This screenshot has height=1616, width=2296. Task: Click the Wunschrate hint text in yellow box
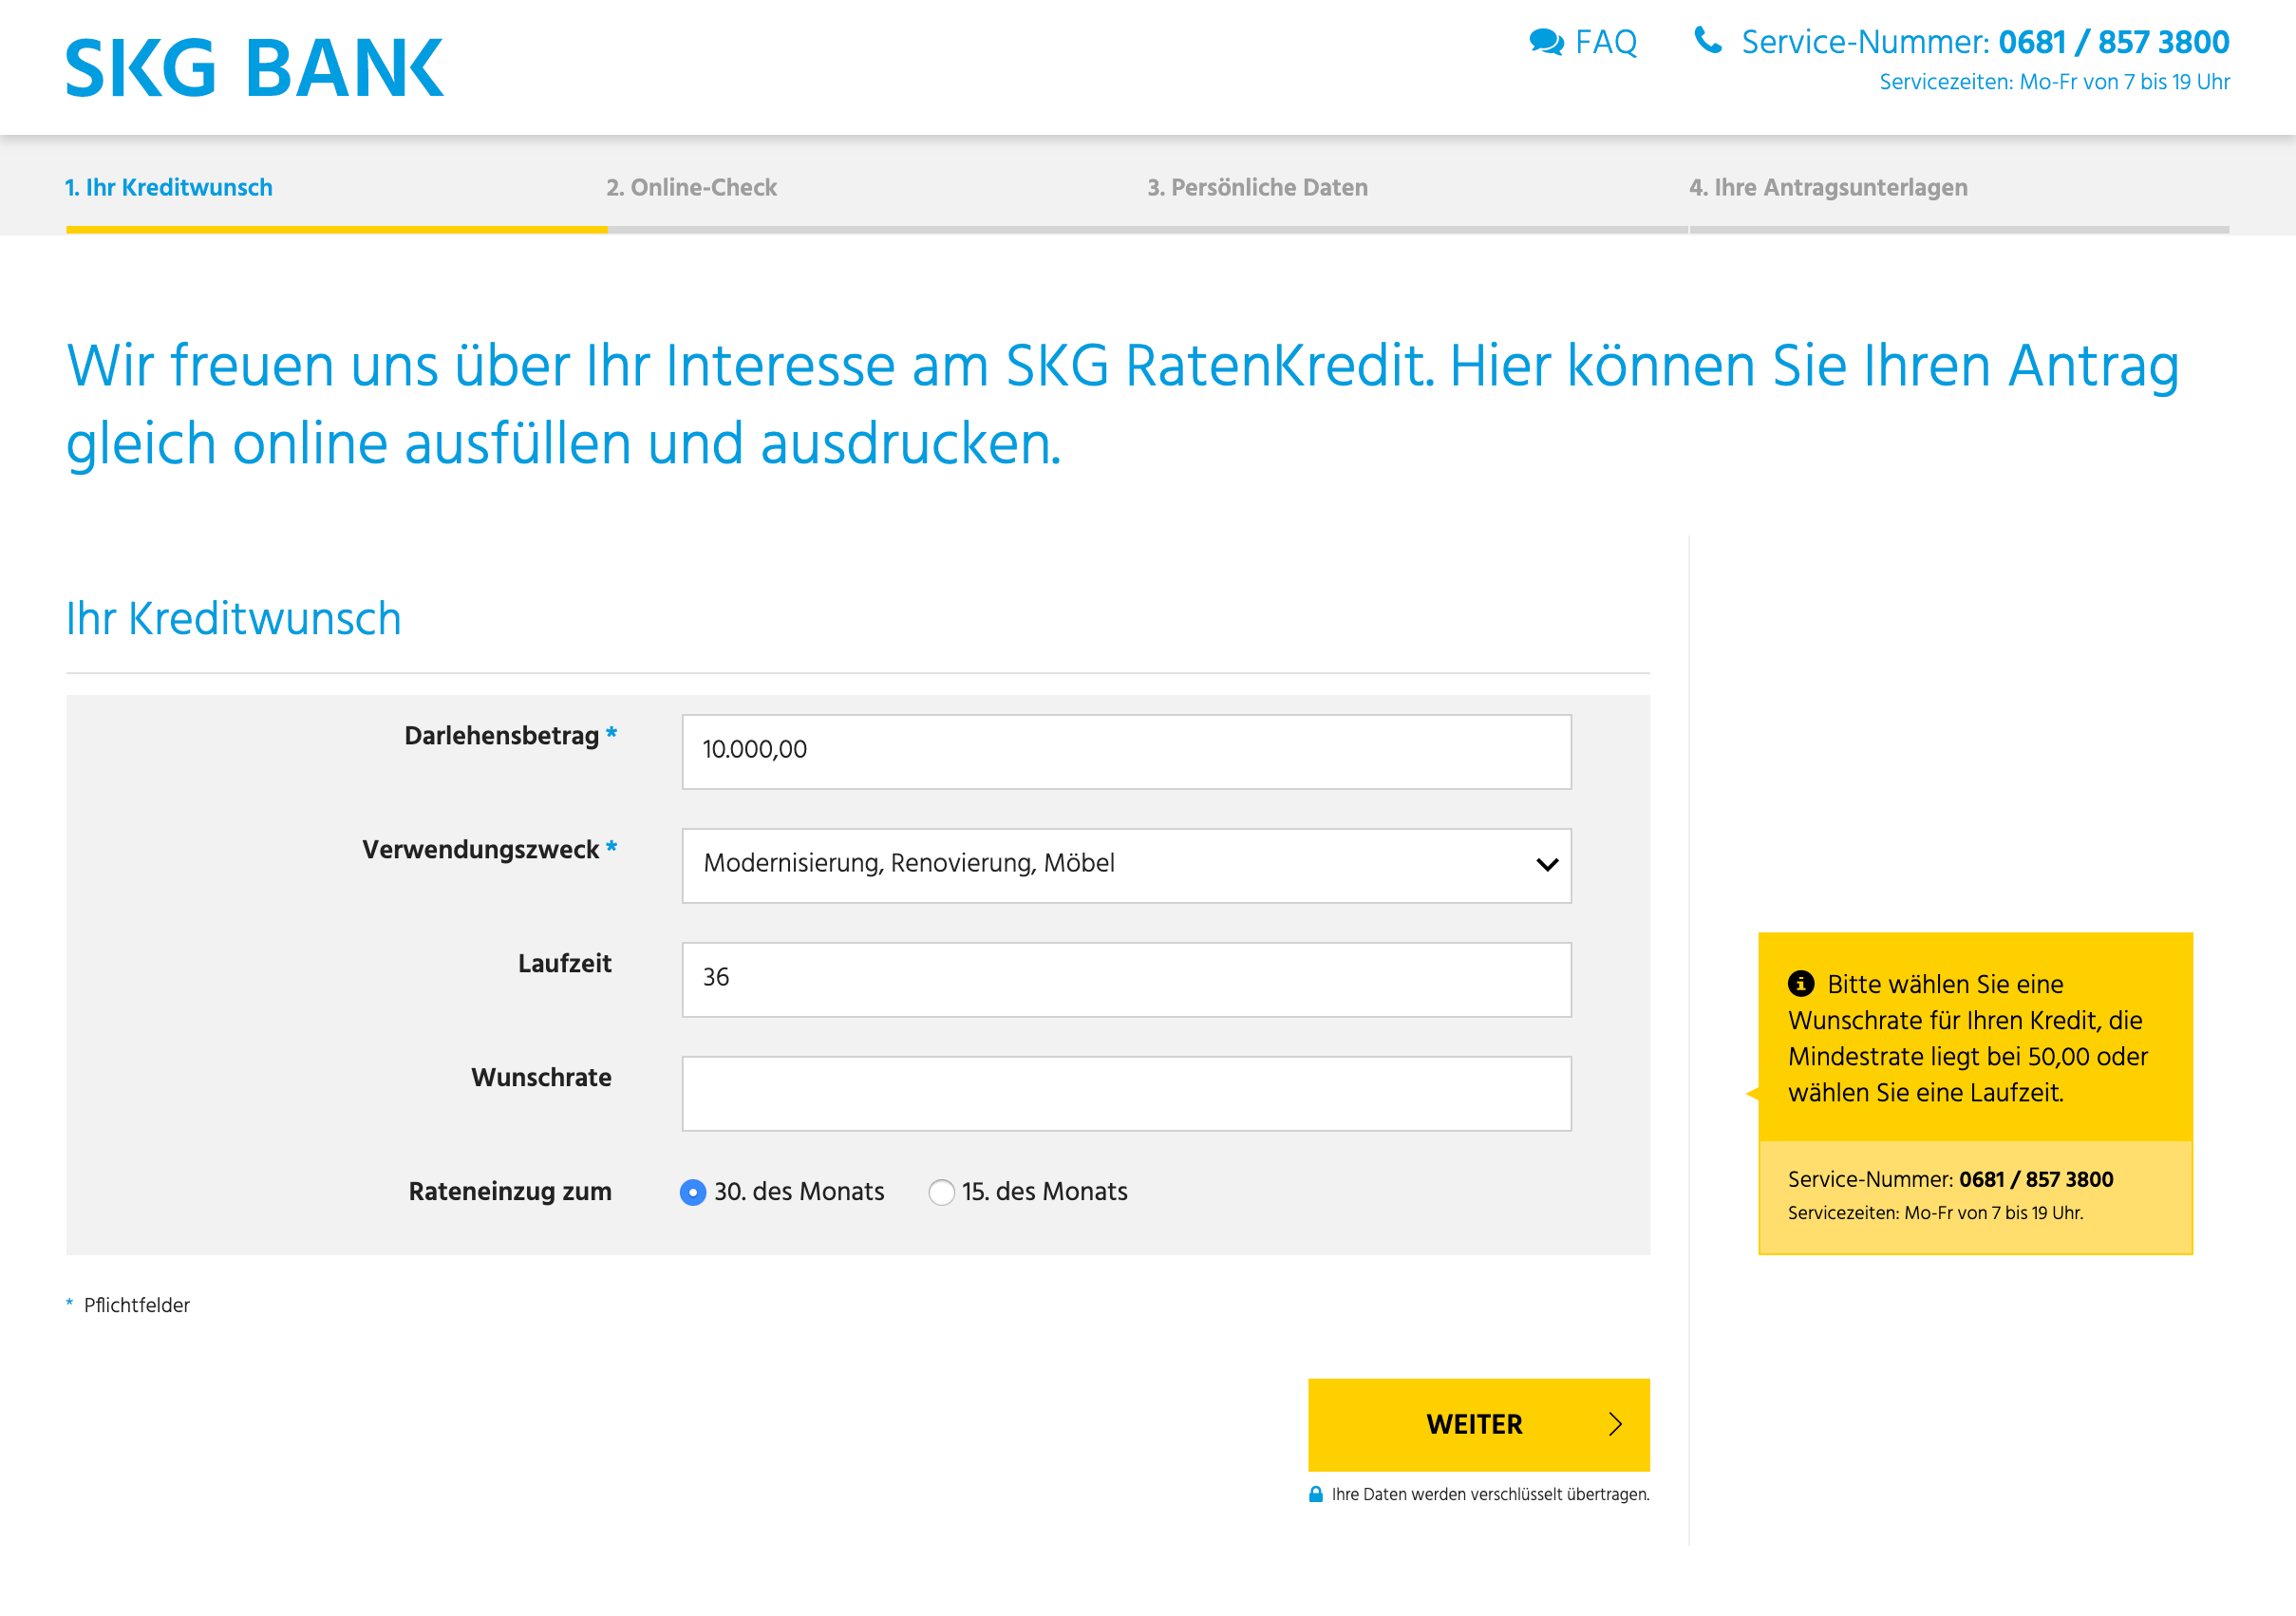1967,1038
